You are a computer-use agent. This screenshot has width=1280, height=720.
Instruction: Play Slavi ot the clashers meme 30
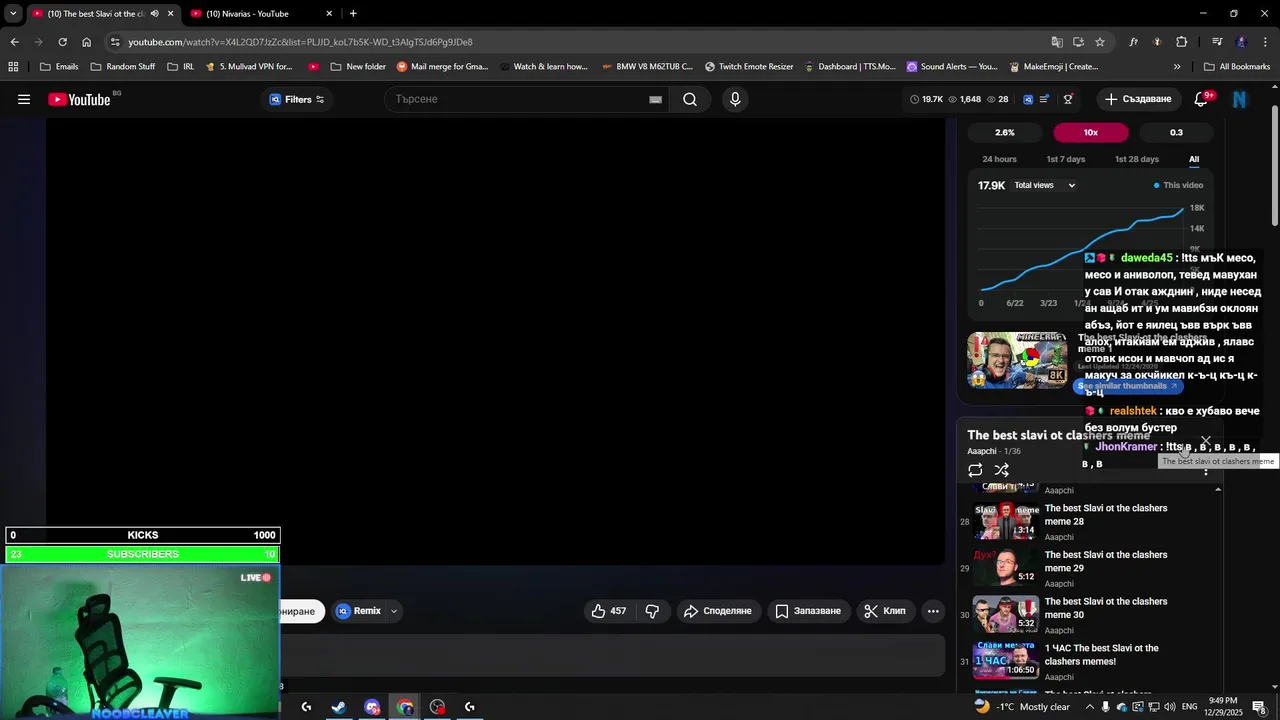pos(1006,614)
